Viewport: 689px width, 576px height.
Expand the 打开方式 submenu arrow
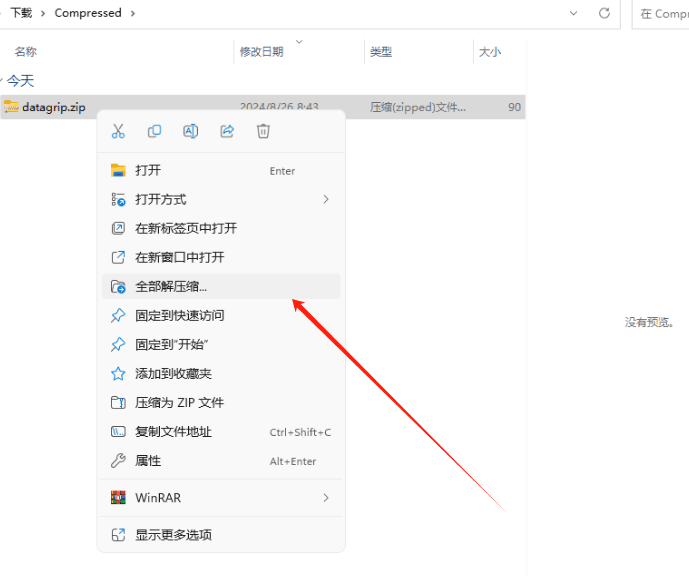tap(326, 199)
